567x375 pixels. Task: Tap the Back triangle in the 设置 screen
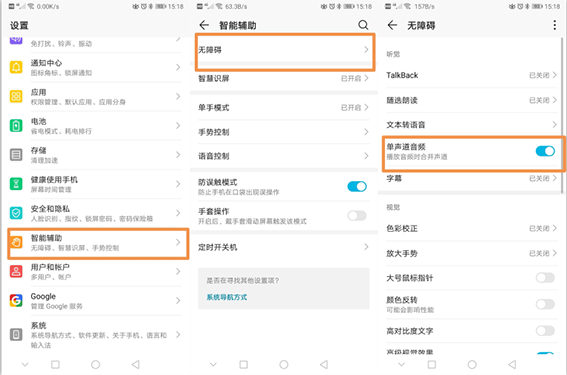136,365
